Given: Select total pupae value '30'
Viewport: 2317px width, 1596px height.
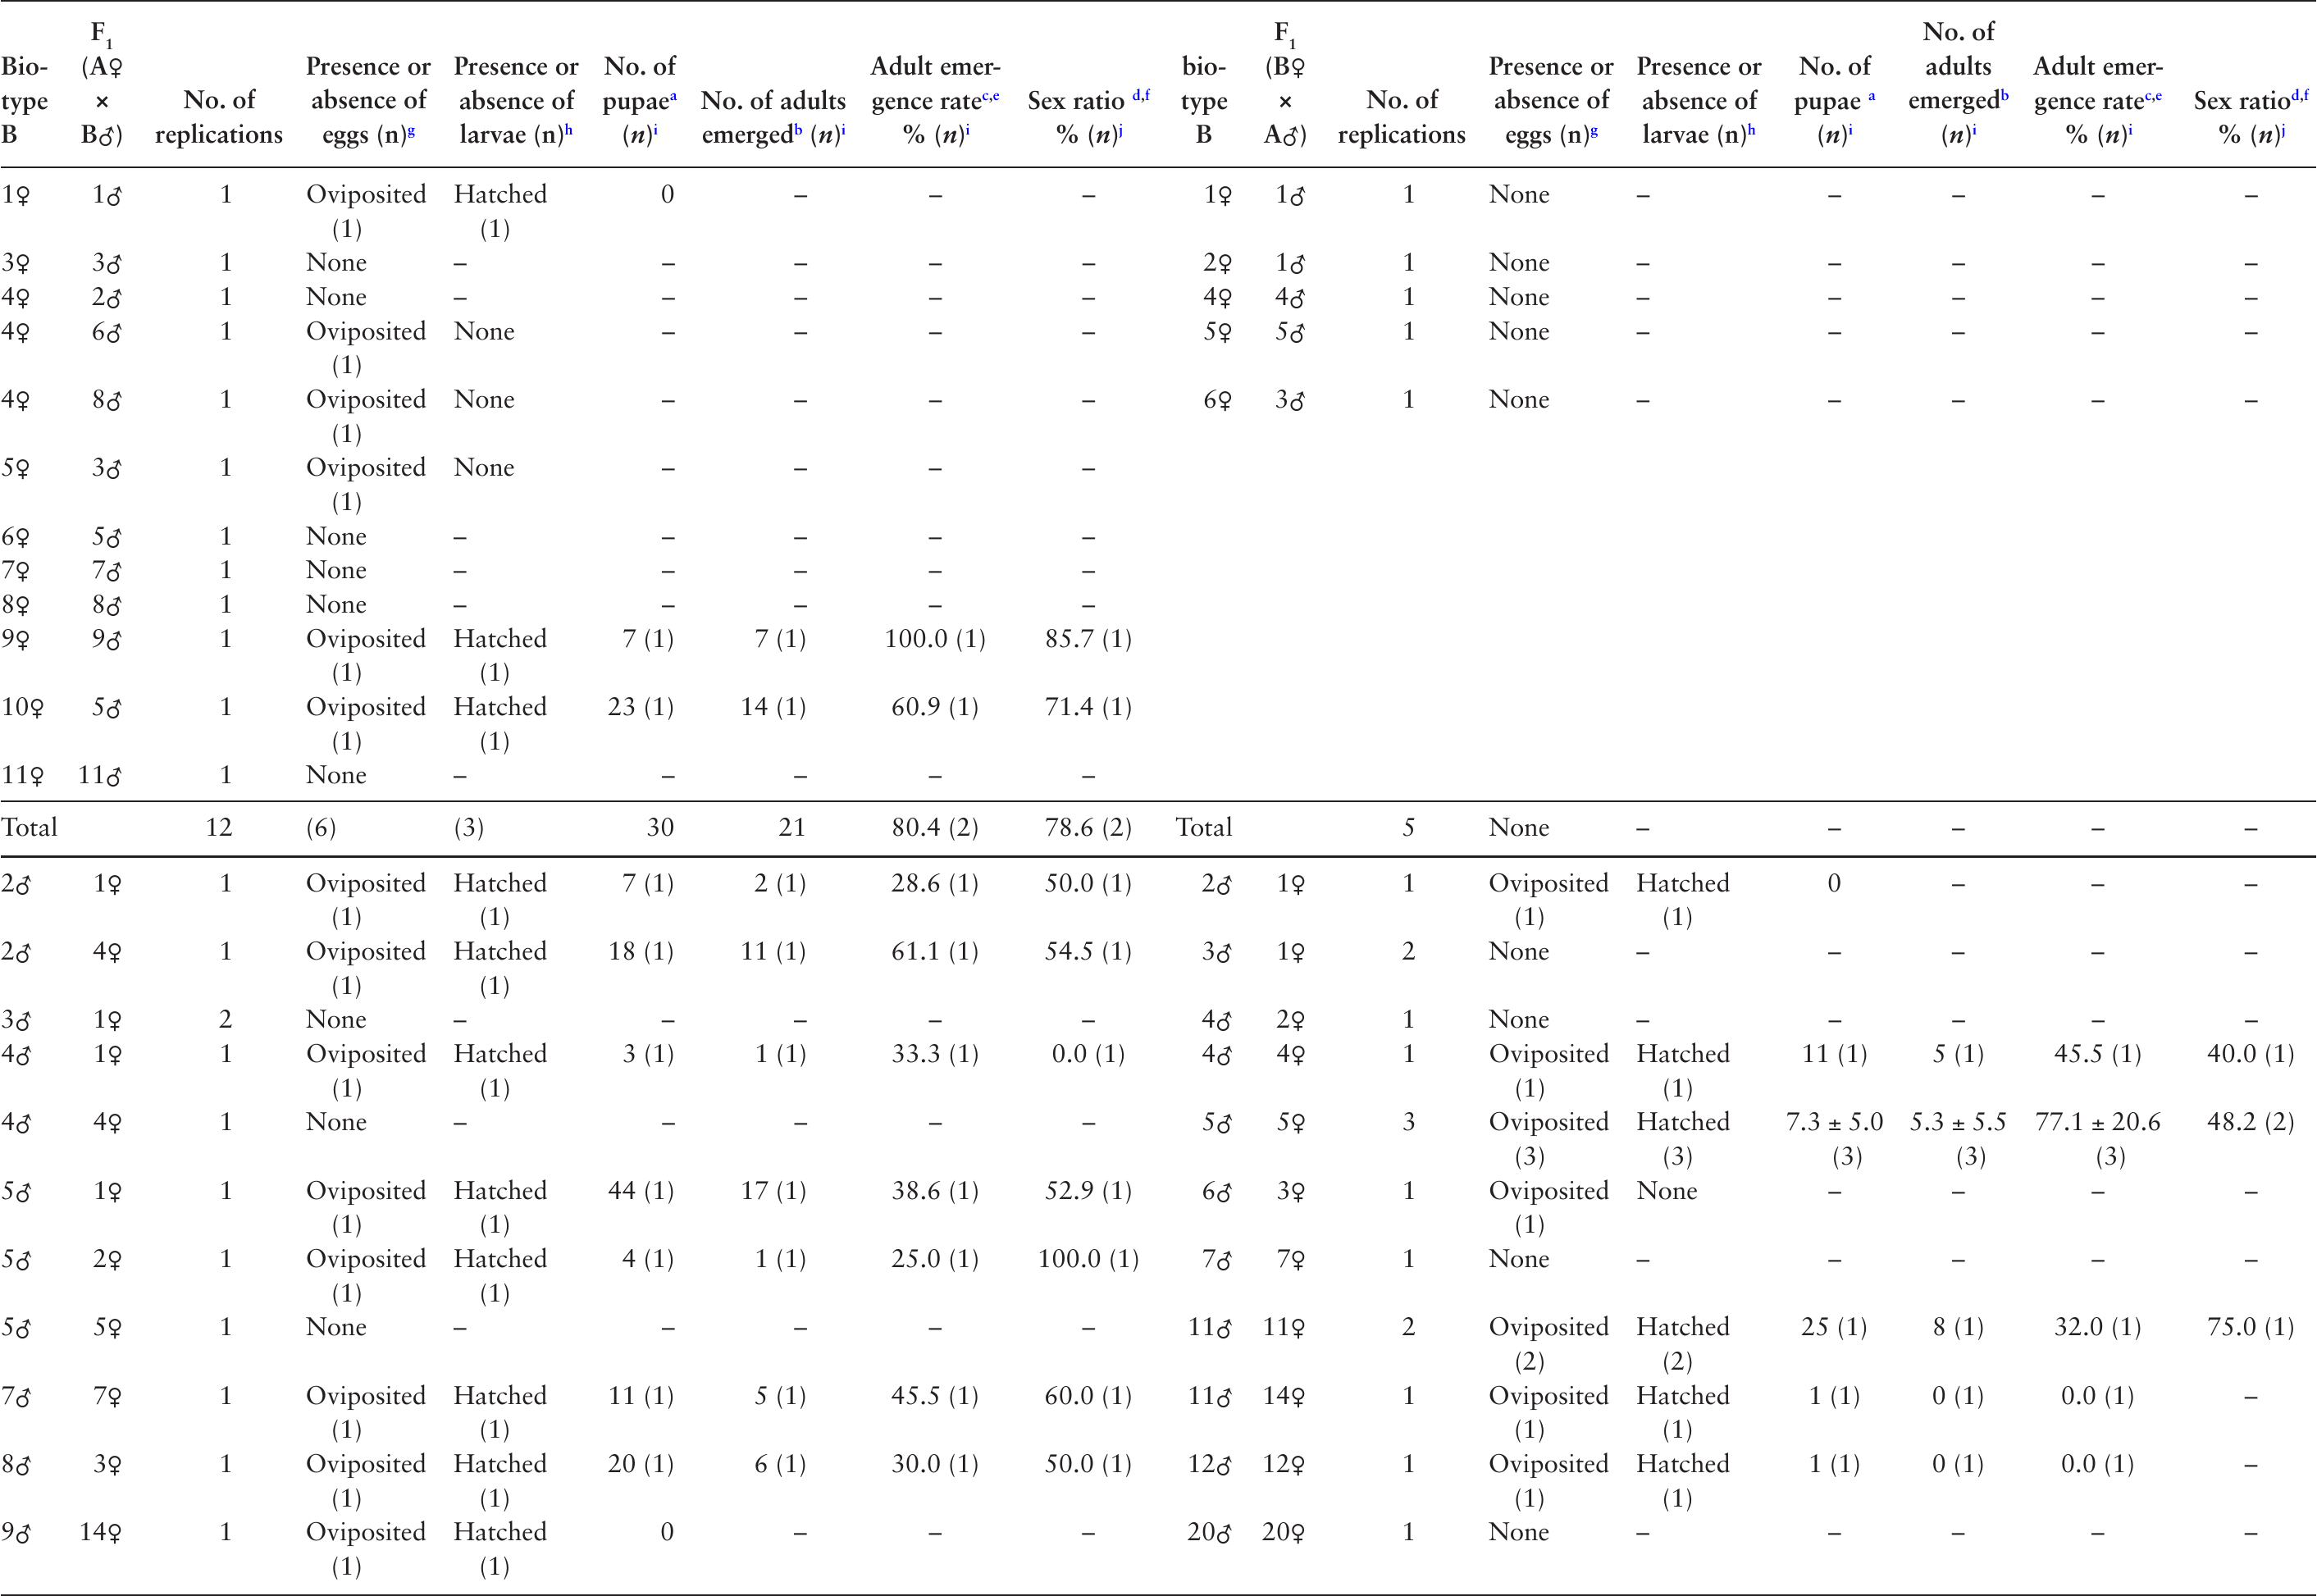Looking at the screenshot, I should [660, 827].
